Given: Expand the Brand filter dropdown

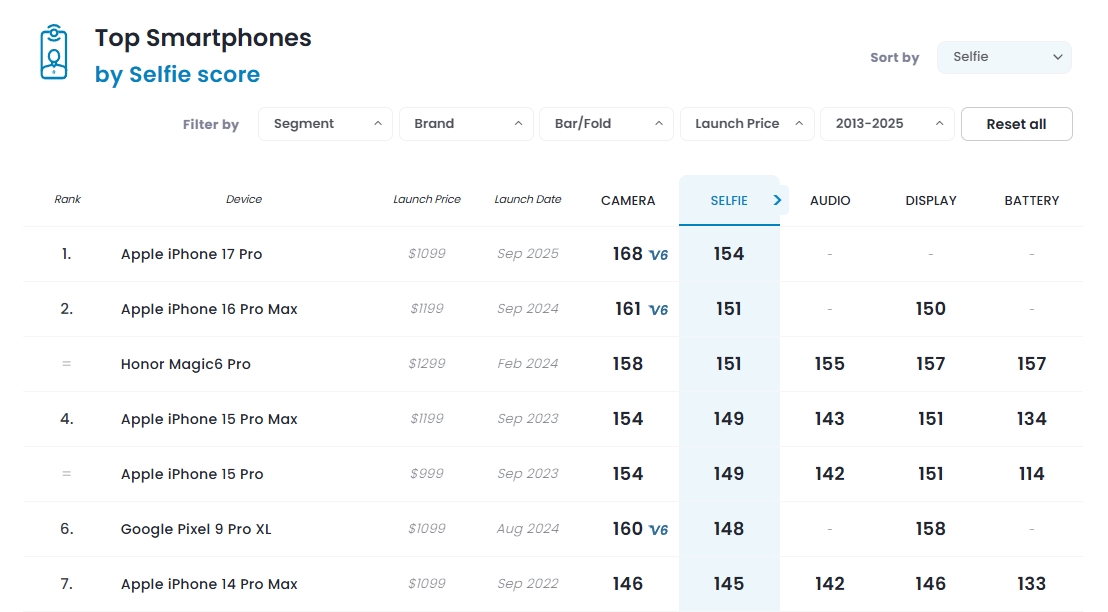Looking at the screenshot, I should (x=466, y=124).
